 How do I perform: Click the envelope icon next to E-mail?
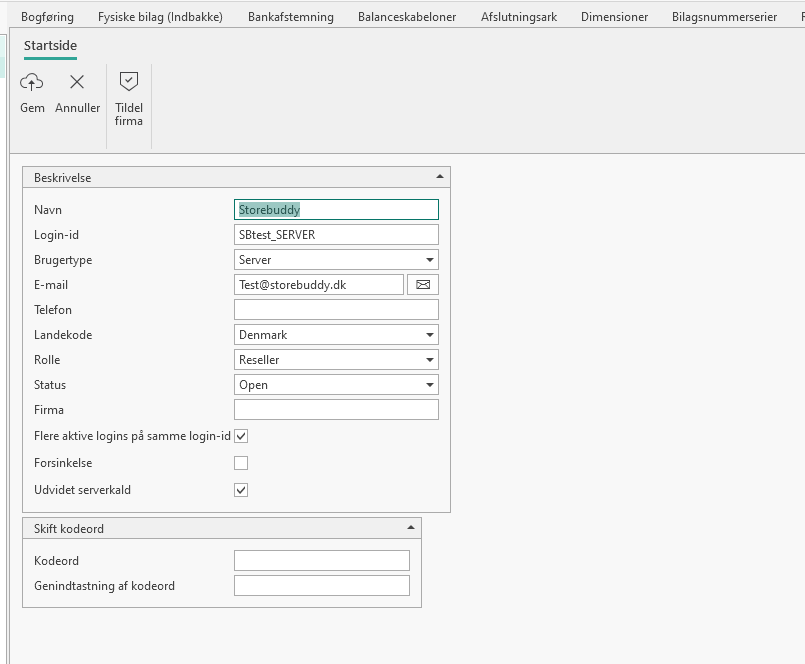[423, 285]
